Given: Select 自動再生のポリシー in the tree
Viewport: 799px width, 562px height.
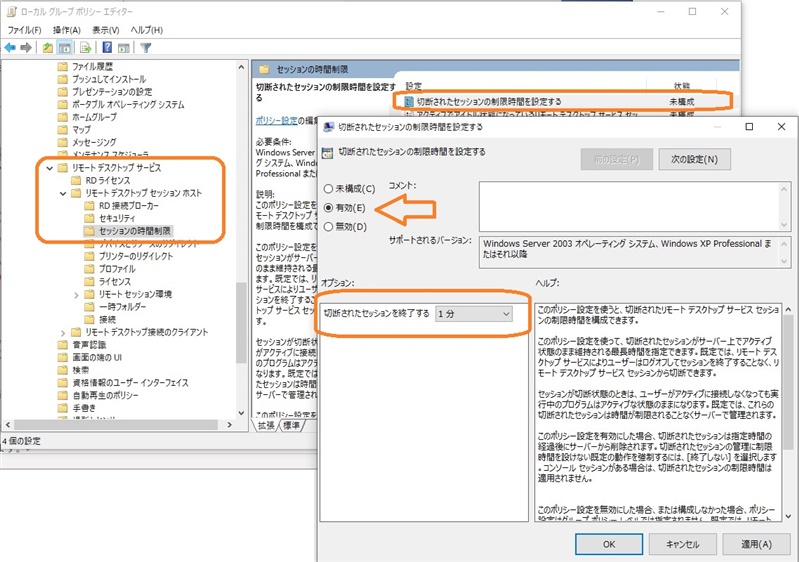Looking at the screenshot, I should [105, 395].
